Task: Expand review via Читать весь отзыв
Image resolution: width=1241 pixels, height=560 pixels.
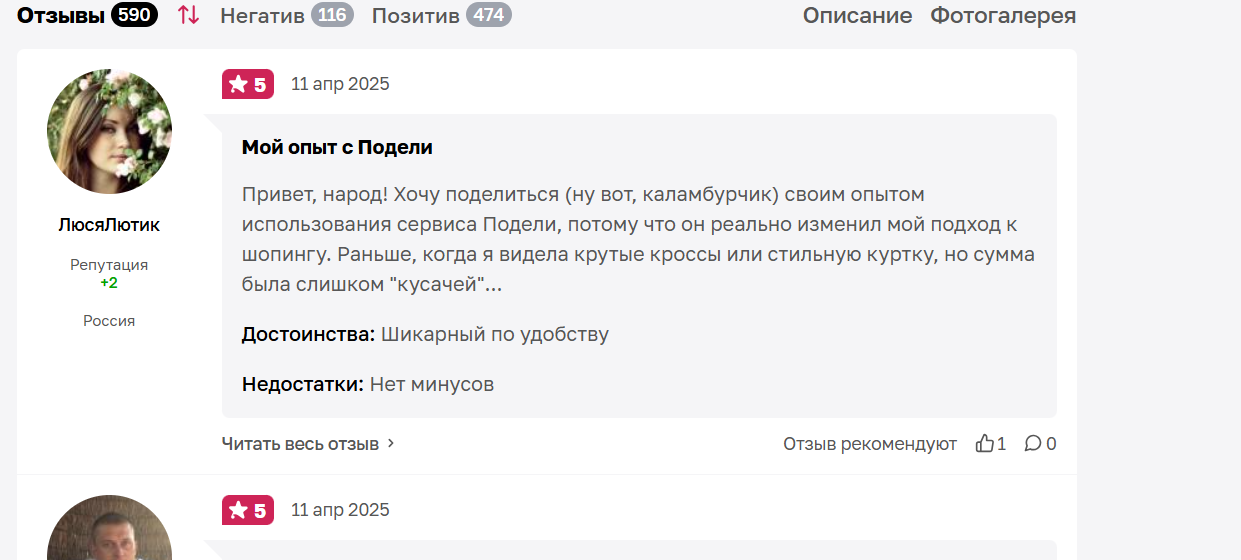Action: (x=300, y=443)
